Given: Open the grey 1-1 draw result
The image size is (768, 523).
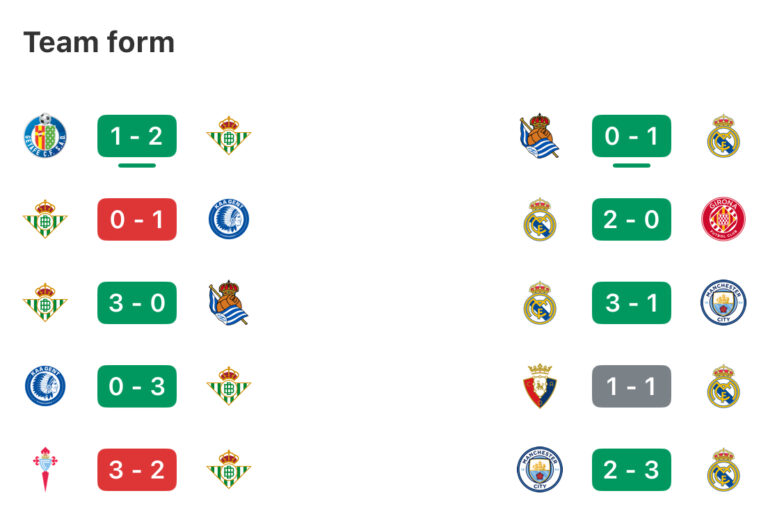Looking at the screenshot, I should click(x=631, y=386).
